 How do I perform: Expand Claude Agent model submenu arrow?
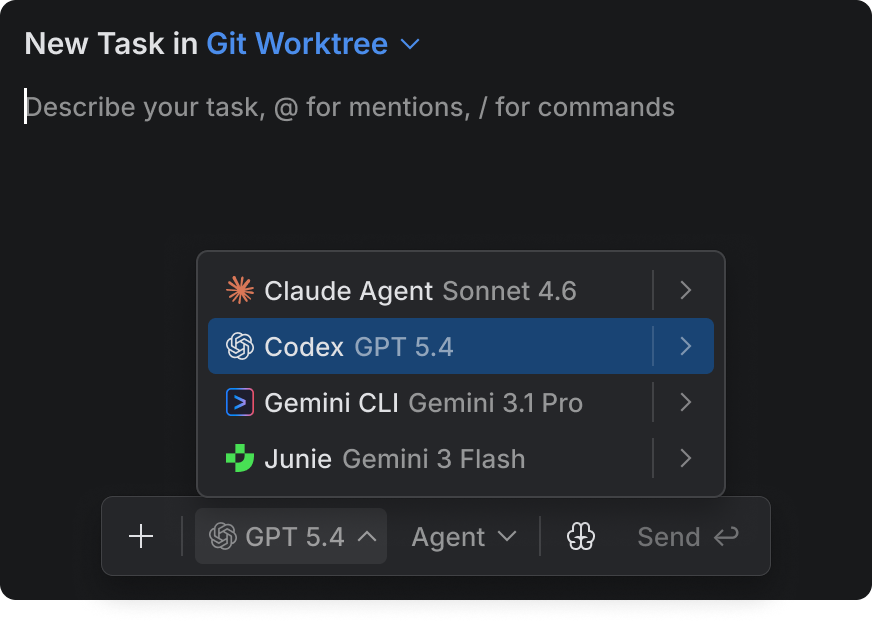[x=685, y=291]
